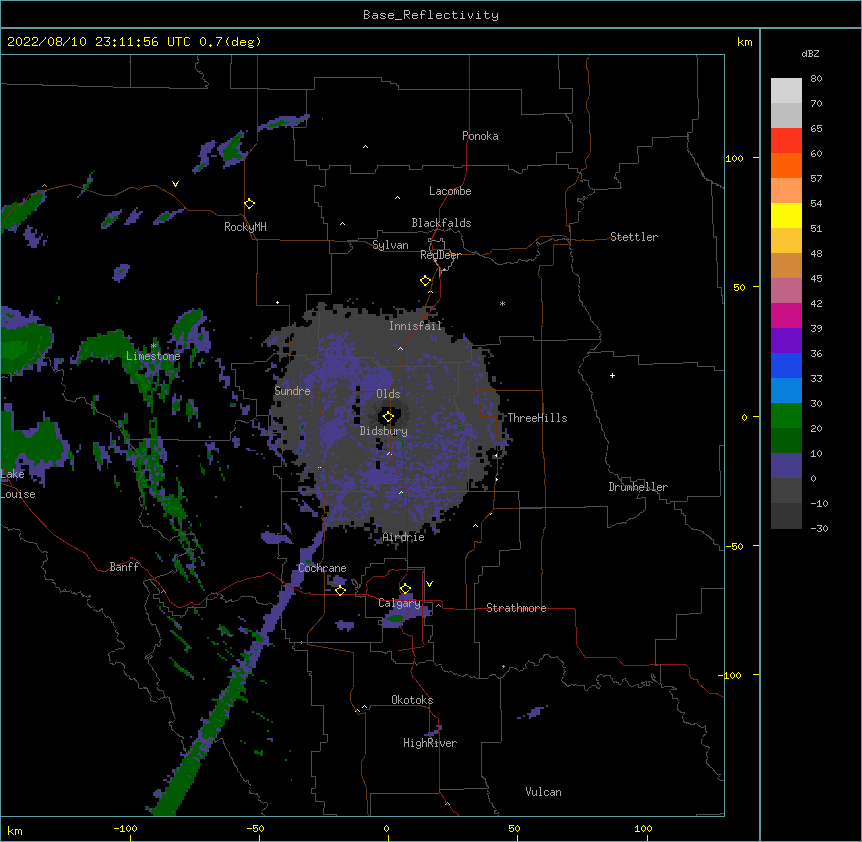Click the RedDeer city label

click(x=440, y=255)
